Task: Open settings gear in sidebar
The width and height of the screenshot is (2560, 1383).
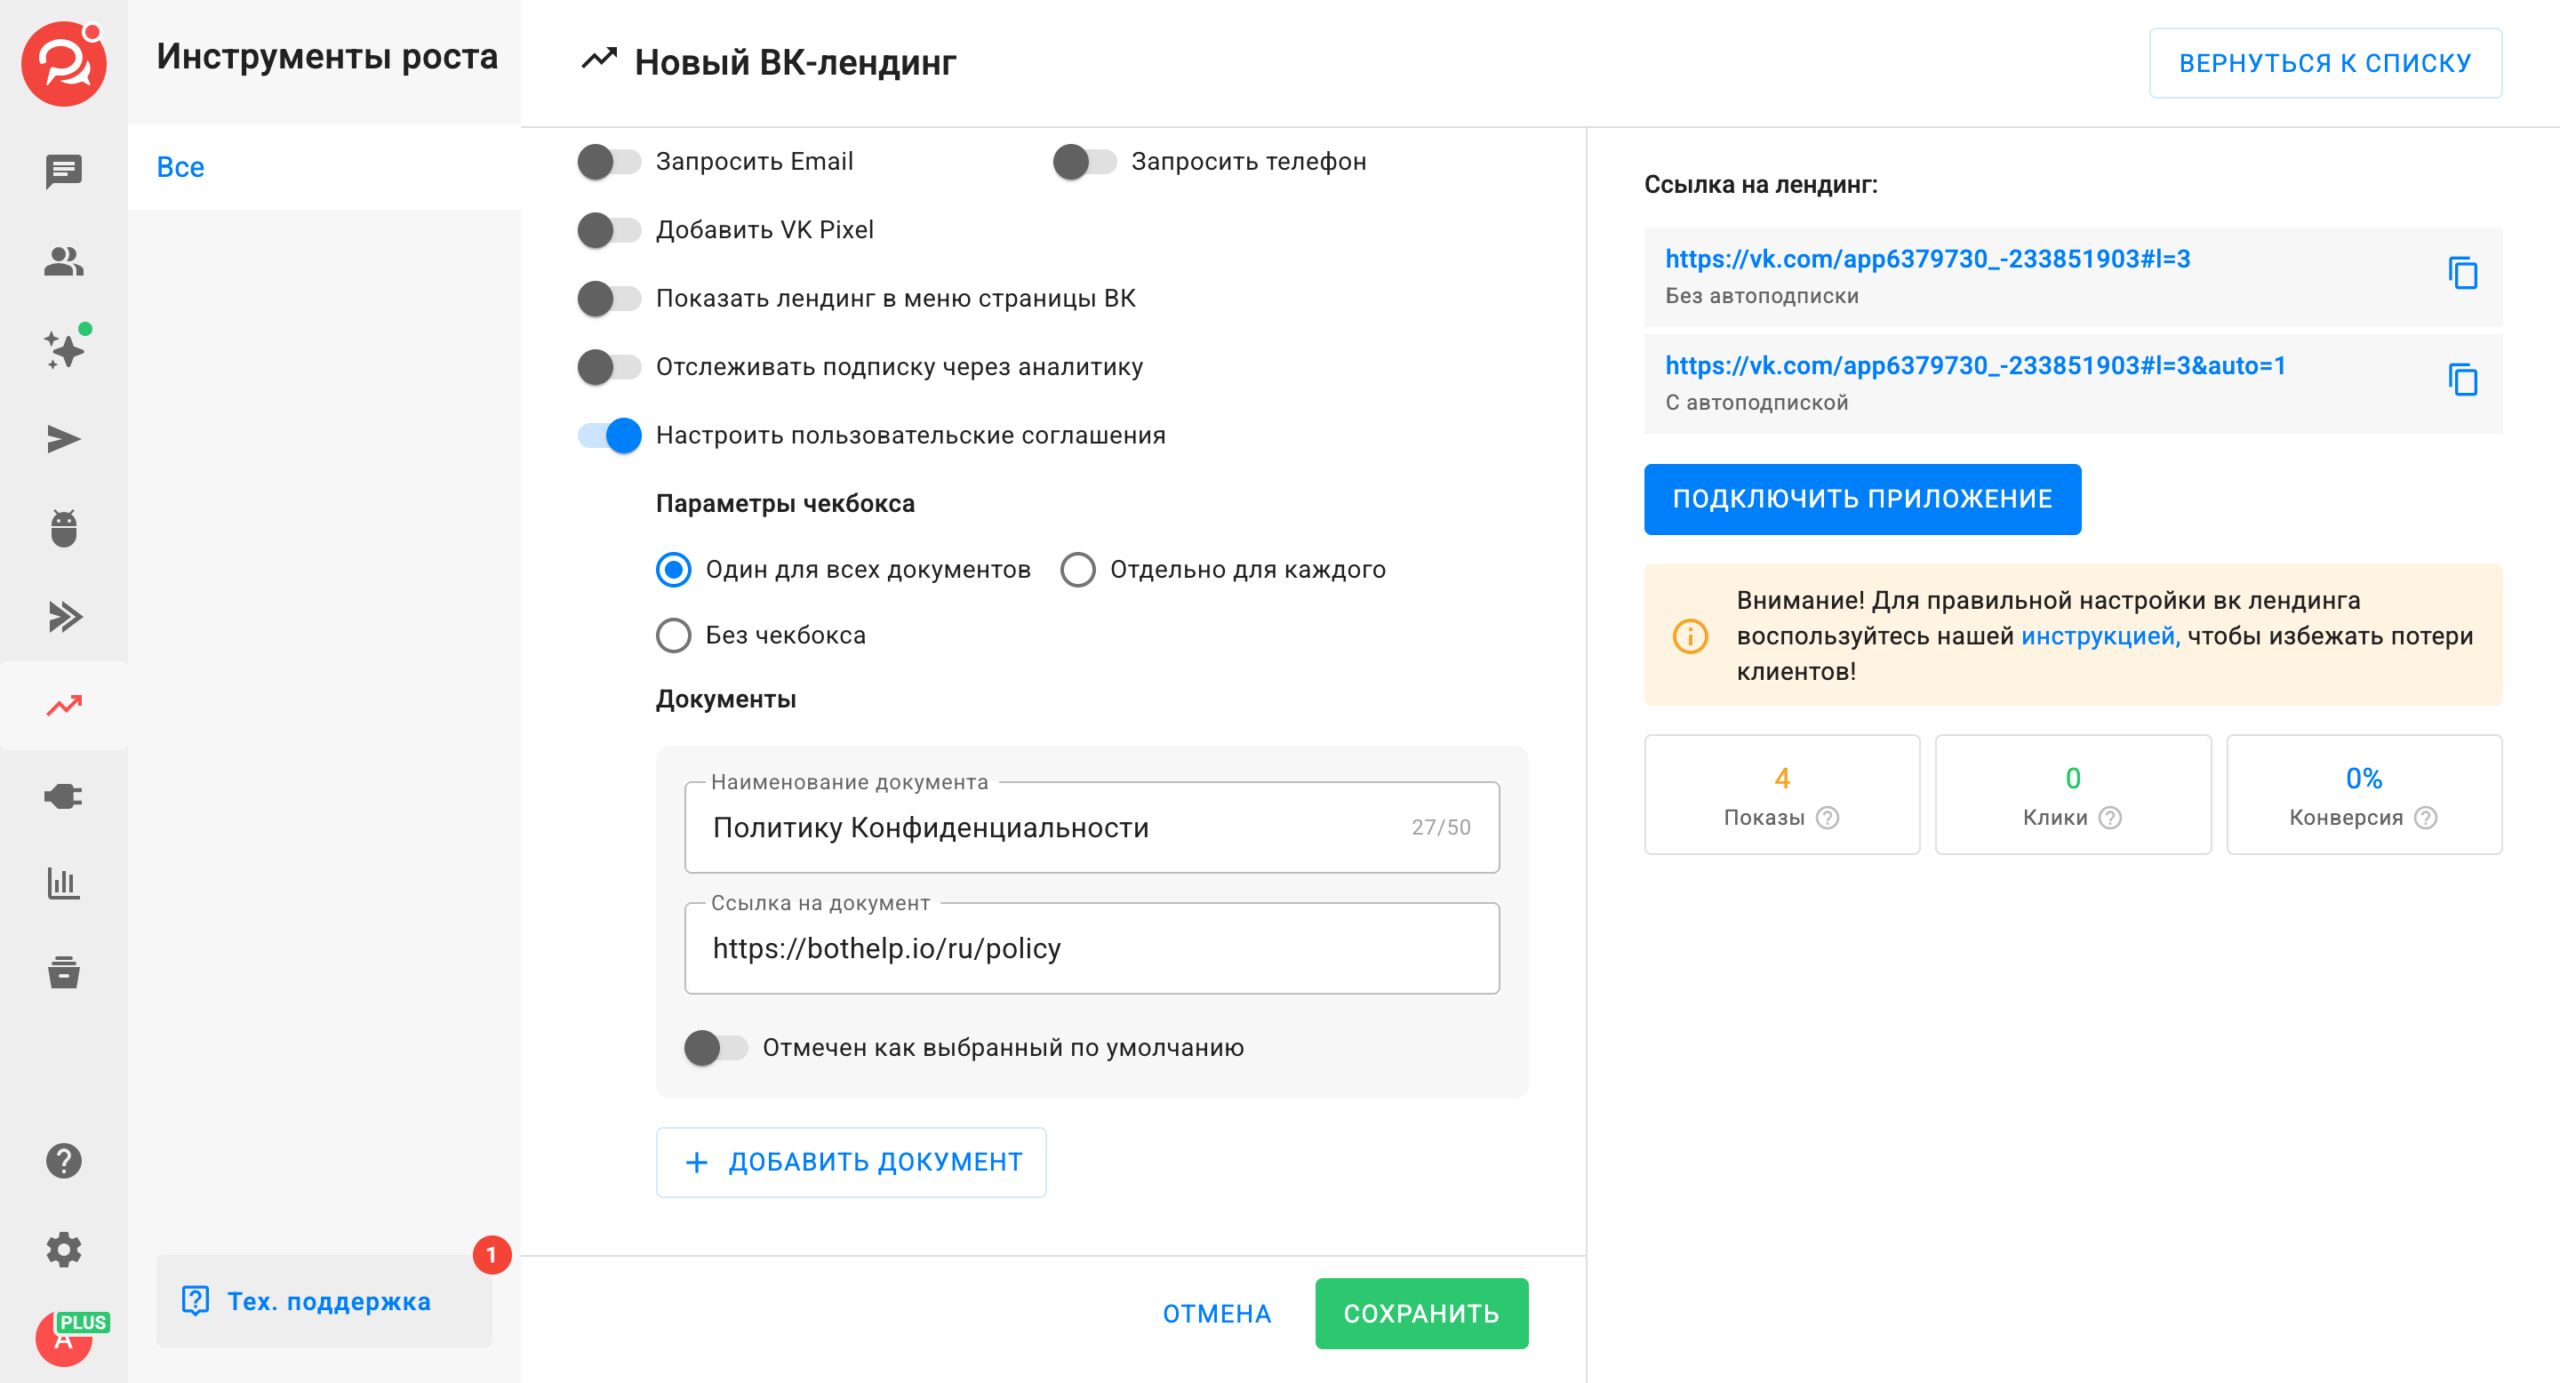Action: coord(63,1250)
